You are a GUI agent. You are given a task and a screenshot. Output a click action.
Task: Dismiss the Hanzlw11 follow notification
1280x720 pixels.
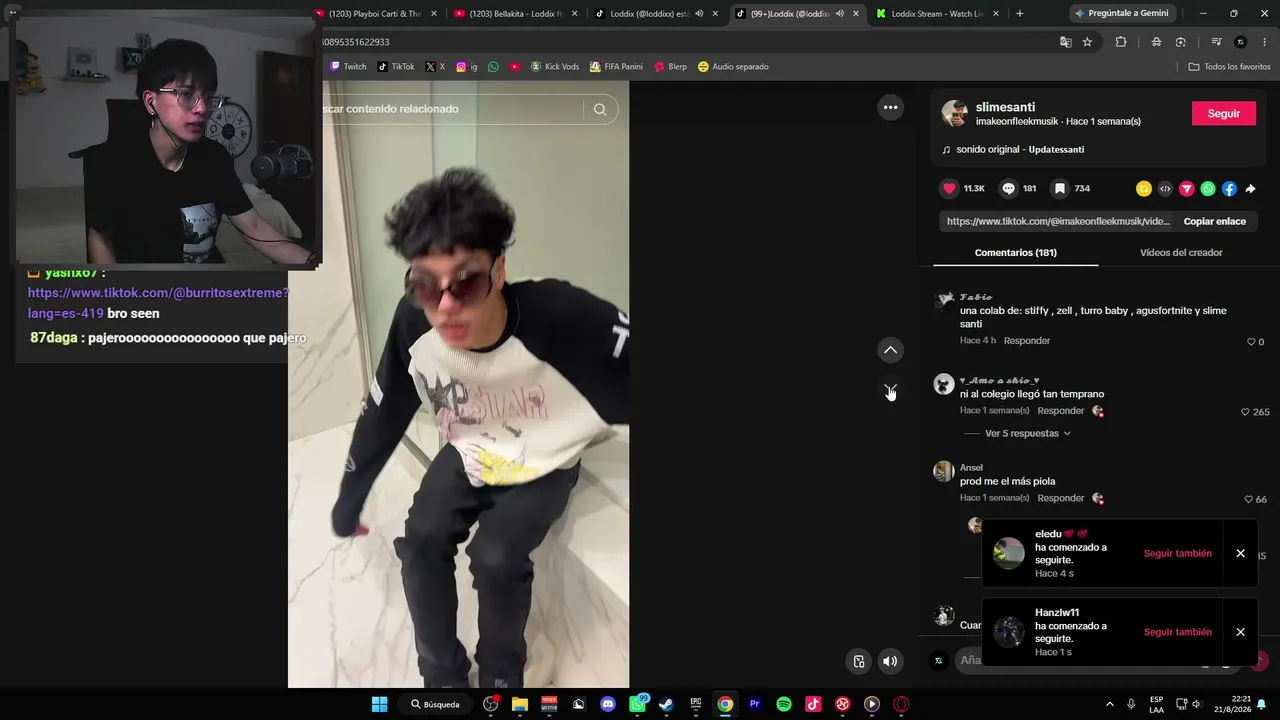point(1240,632)
